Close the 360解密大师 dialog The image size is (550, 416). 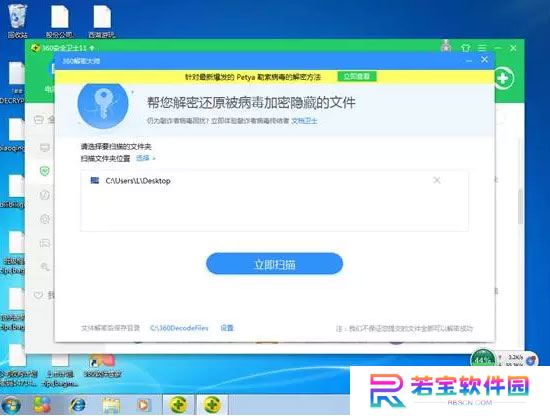pos(484,60)
